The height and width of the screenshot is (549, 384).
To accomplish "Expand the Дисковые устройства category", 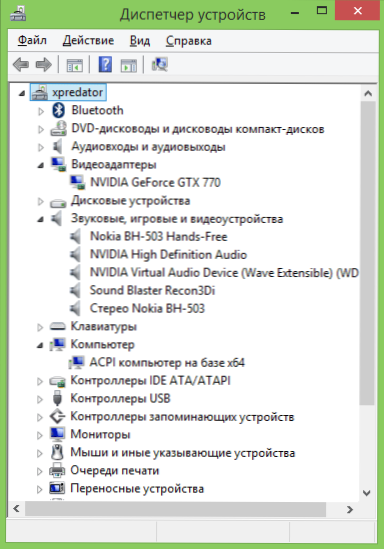I will click(x=41, y=201).
